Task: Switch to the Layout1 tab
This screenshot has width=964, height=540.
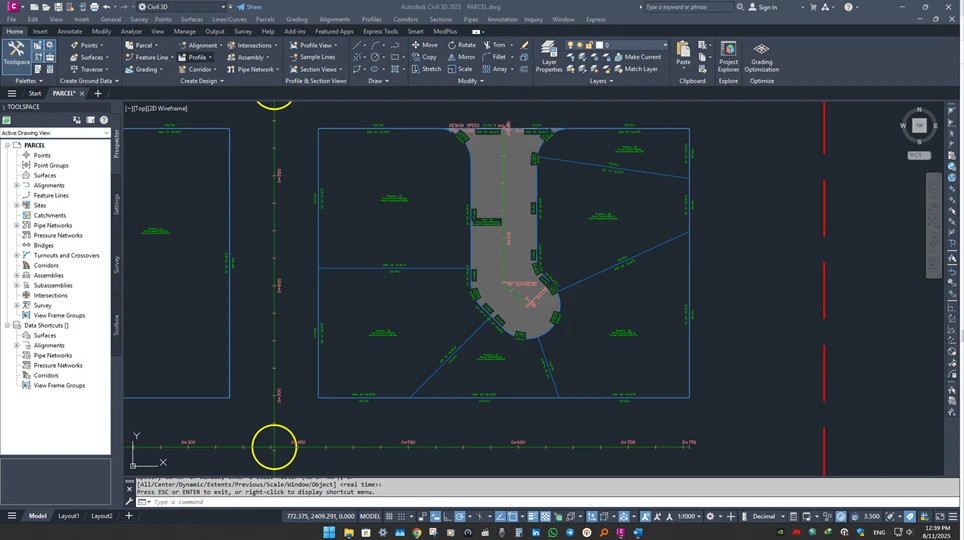Action: click(x=68, y=516)
